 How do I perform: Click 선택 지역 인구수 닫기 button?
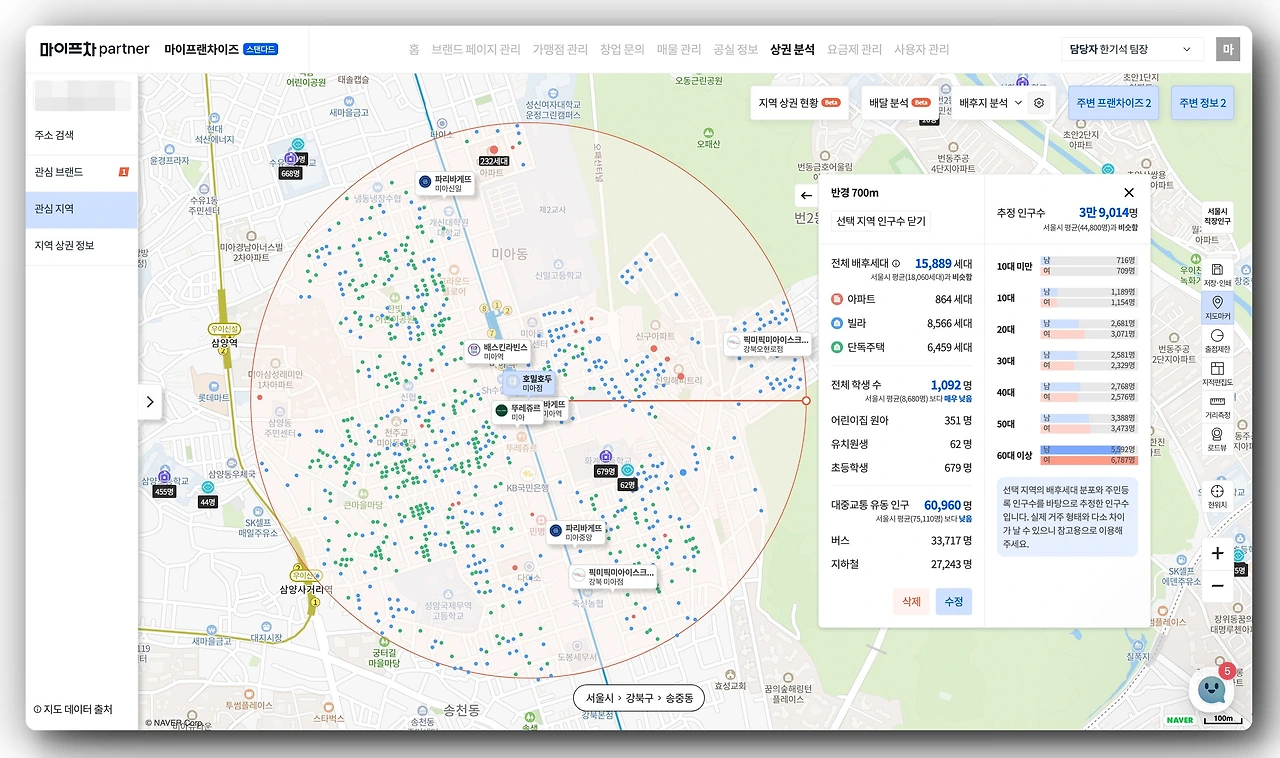coord(881,221)
